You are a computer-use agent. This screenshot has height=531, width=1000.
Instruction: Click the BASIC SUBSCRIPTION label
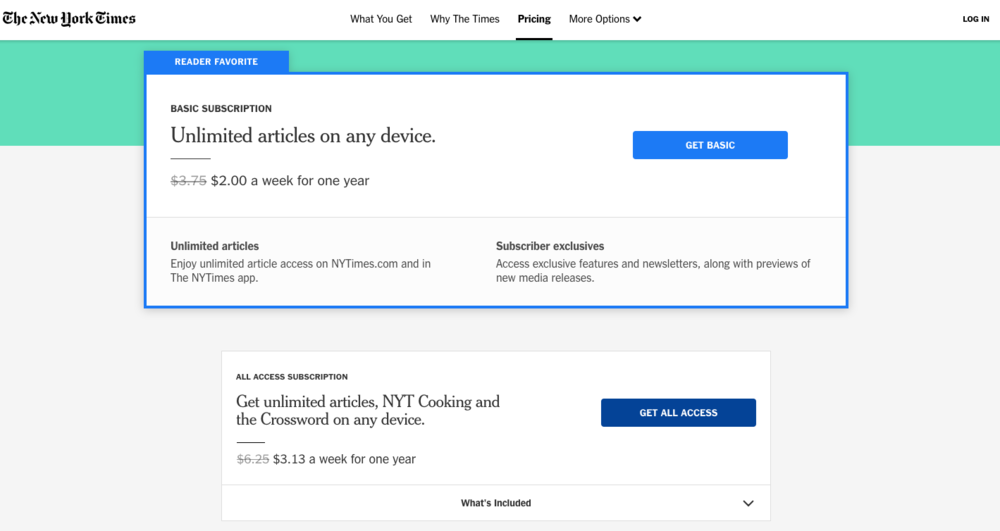[x=221, y=108]
